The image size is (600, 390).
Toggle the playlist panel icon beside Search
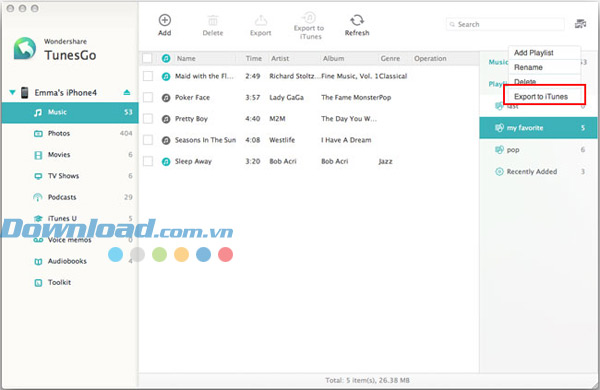(580, 24)
